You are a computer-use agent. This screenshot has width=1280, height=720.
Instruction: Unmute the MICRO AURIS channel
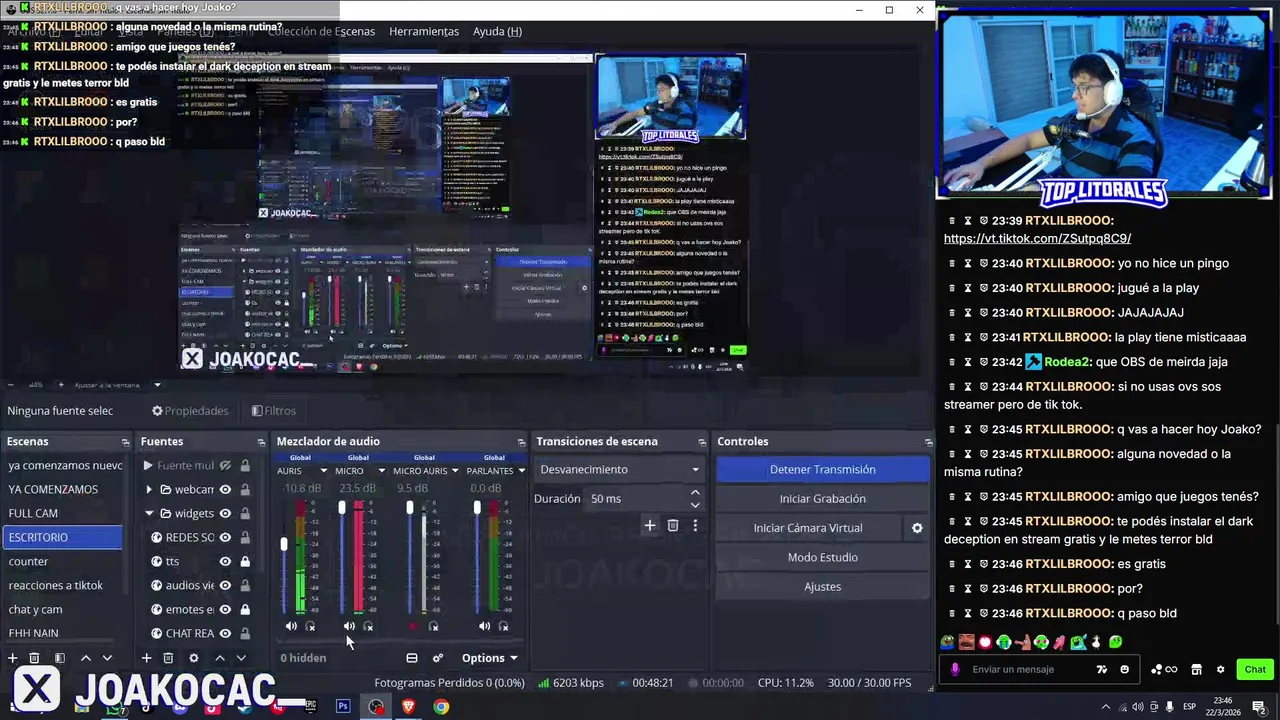pos(413,626)
